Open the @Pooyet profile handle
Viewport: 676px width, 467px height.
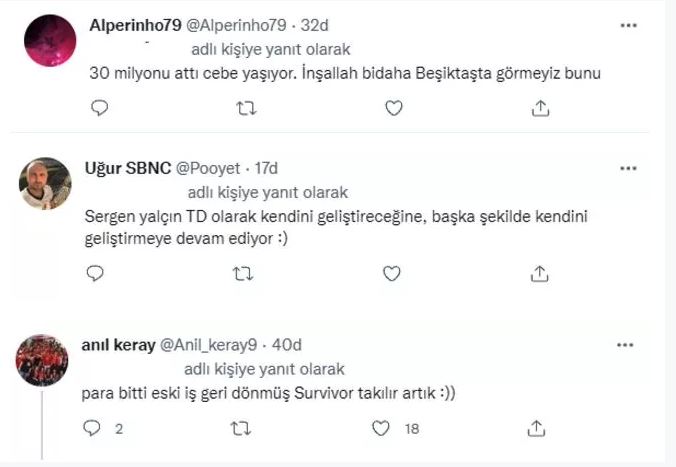pos(208,168)
